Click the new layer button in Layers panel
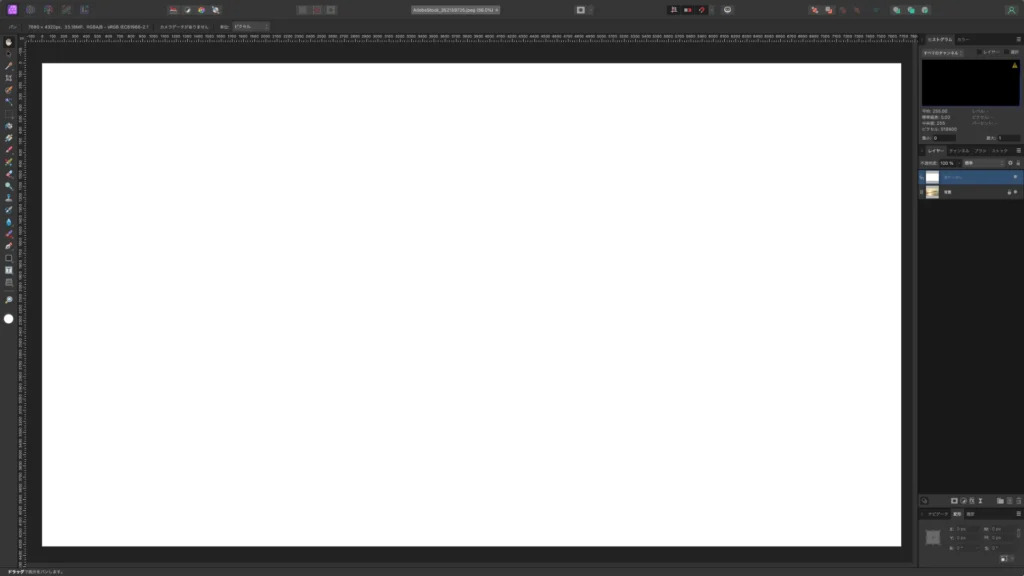The height and width of the screenshot is (576, 1024). [x=1009, y=501]
